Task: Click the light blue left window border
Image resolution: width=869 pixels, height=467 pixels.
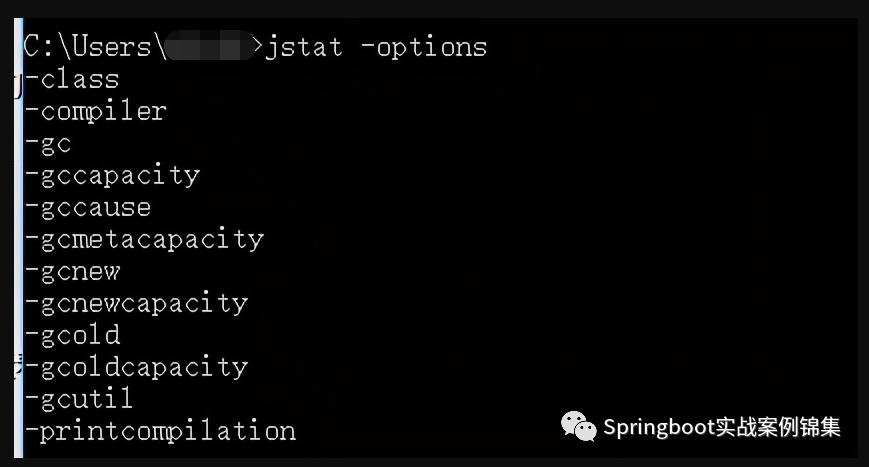Action: 19,238
